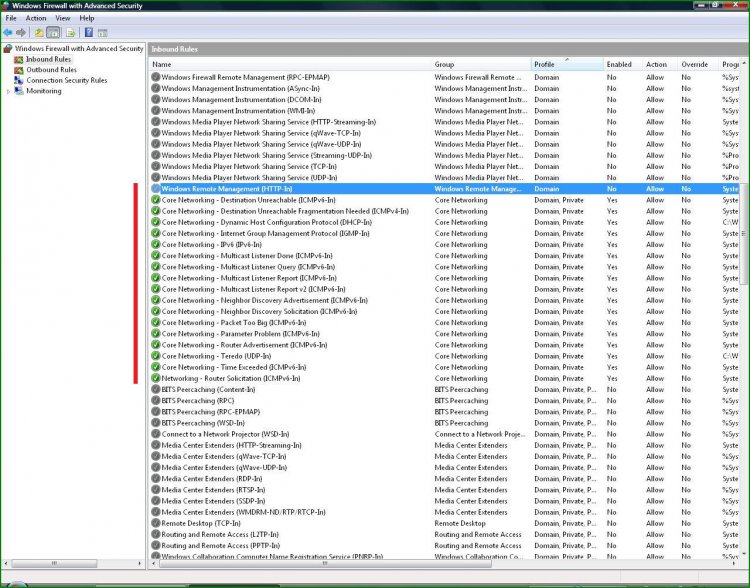Click the rules list vertical scrollbar thumb
The height and width of the screenshot is (588, 750).
[744, 233]
